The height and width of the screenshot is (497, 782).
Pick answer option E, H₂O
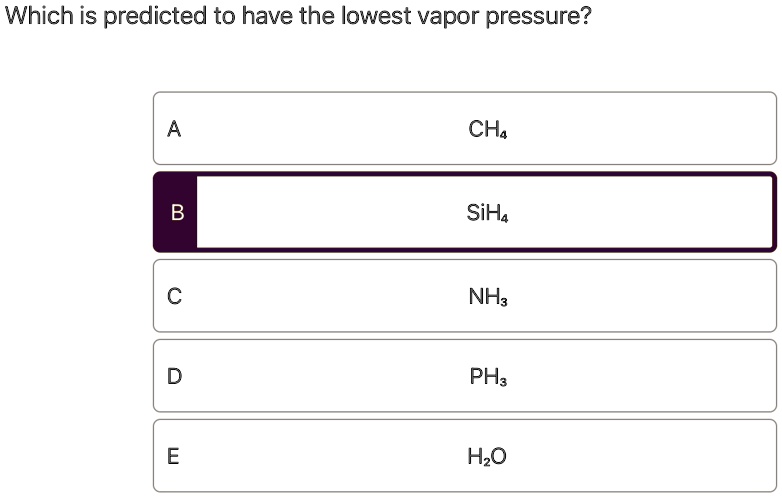(465, 456)
